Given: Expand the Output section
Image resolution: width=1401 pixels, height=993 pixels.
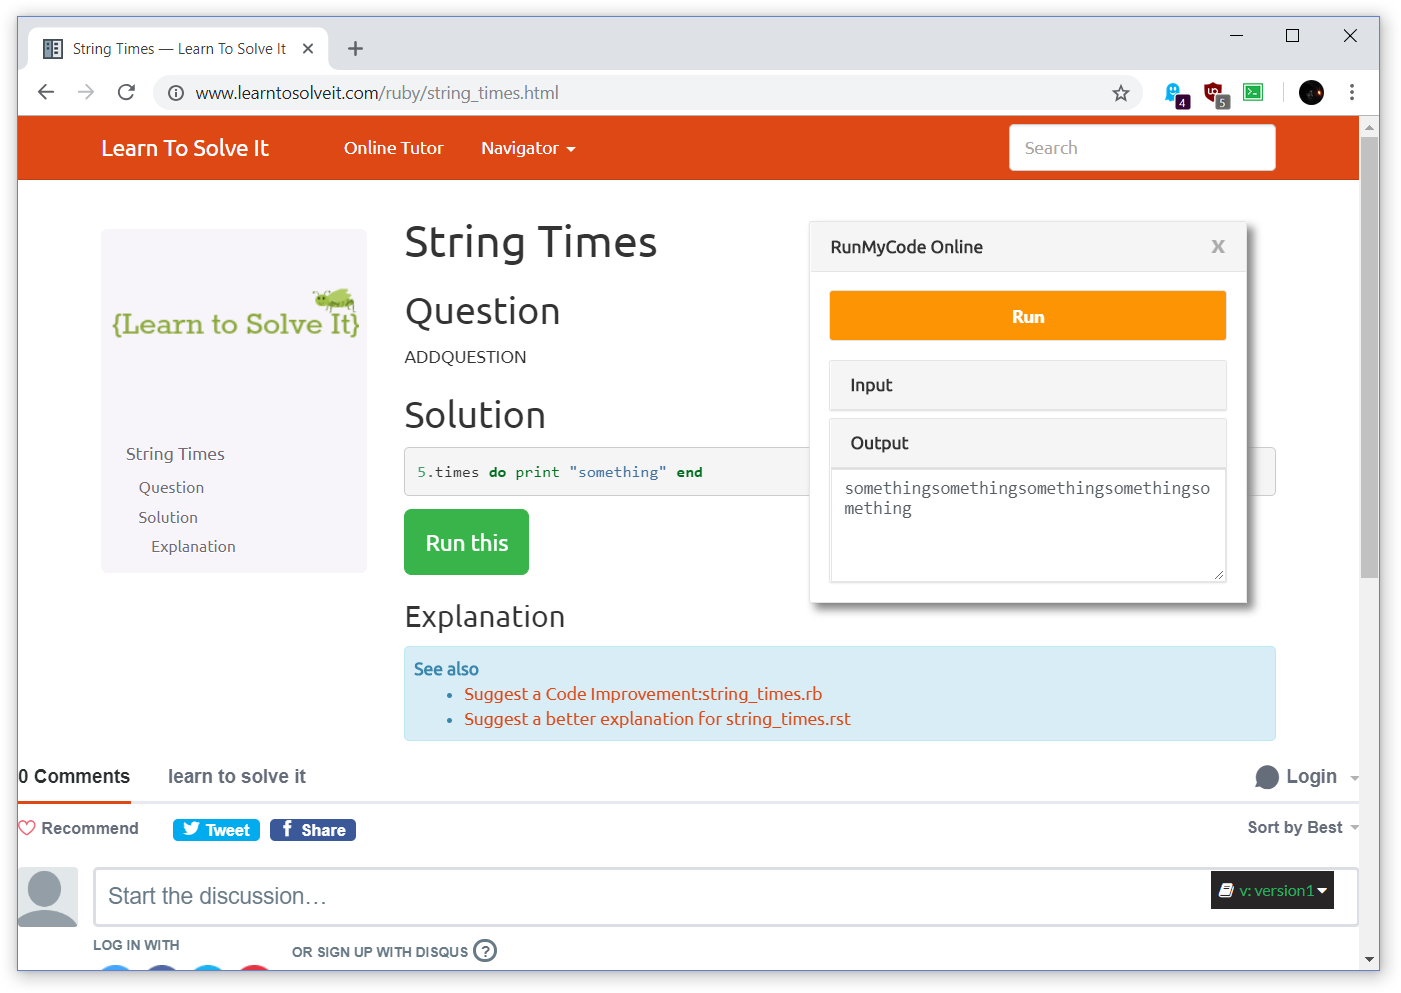Looking at the screenshot, I should coord(1028,443).
